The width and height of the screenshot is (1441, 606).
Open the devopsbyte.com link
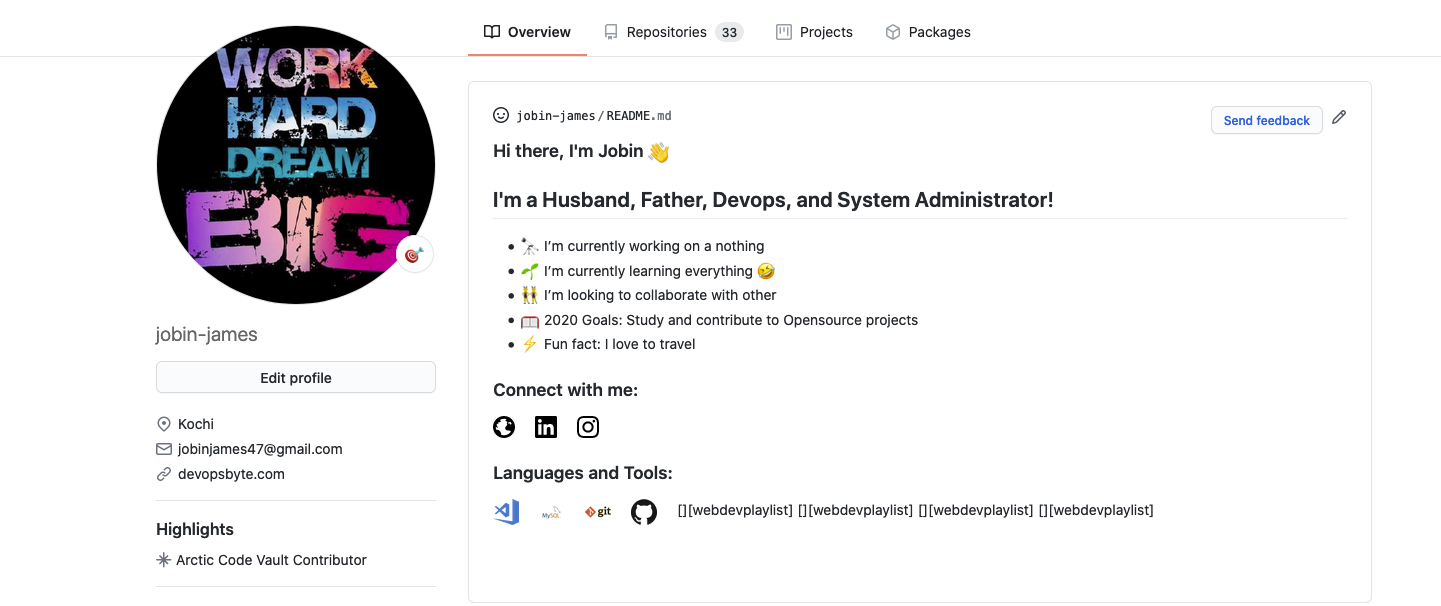230,473
